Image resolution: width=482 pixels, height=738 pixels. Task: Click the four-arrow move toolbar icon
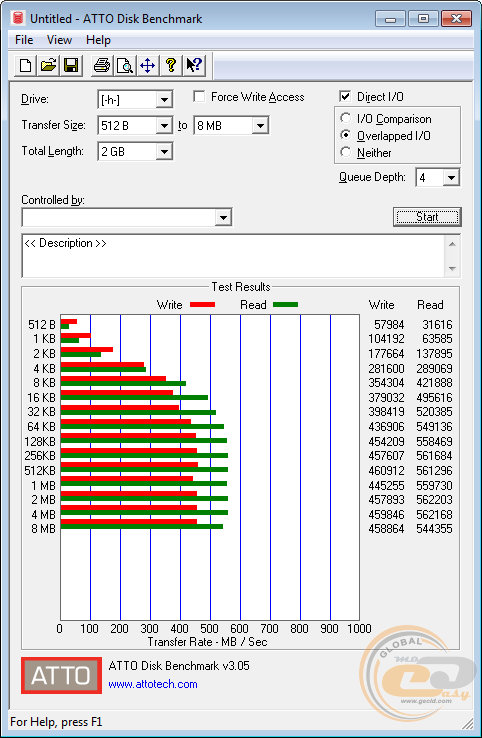point(147,65)
